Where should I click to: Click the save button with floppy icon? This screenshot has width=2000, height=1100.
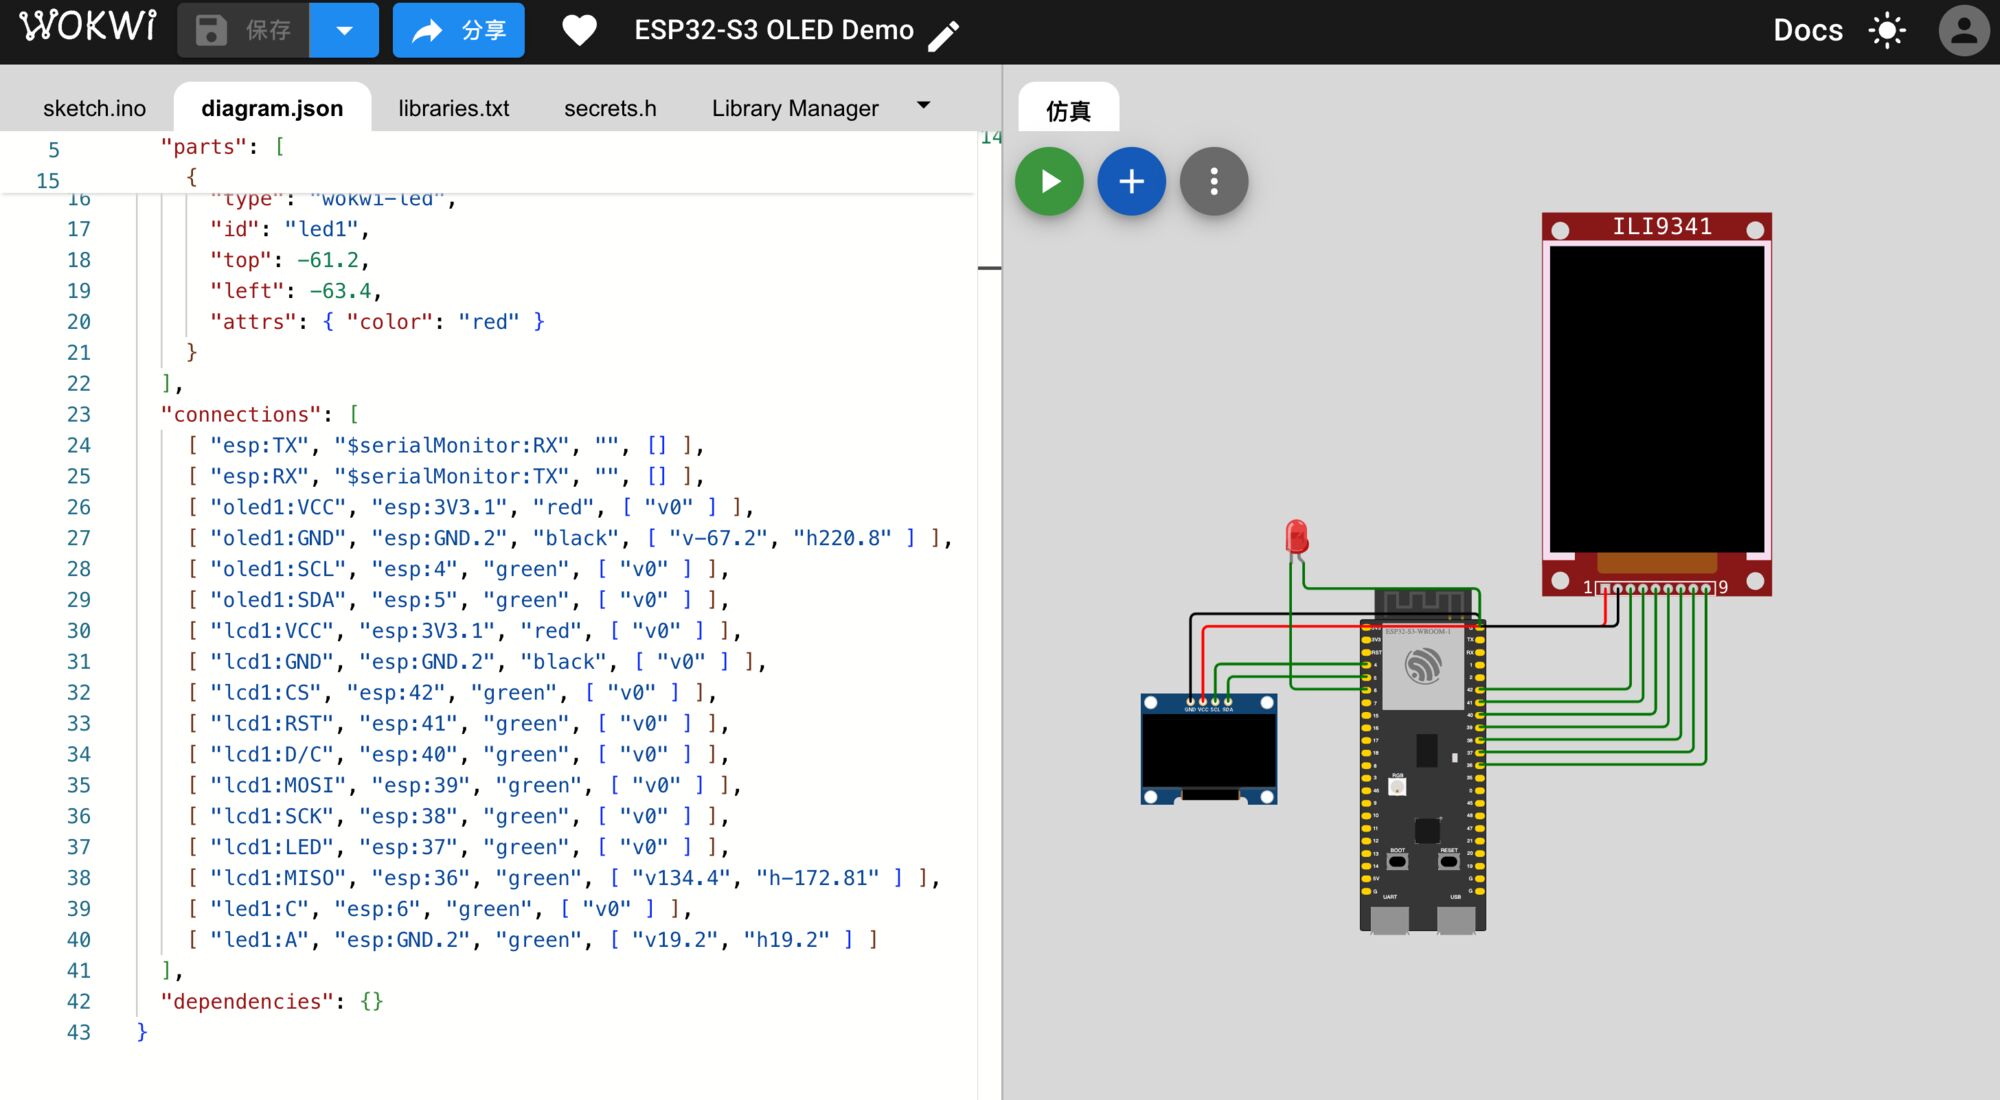tap(244, 30)
